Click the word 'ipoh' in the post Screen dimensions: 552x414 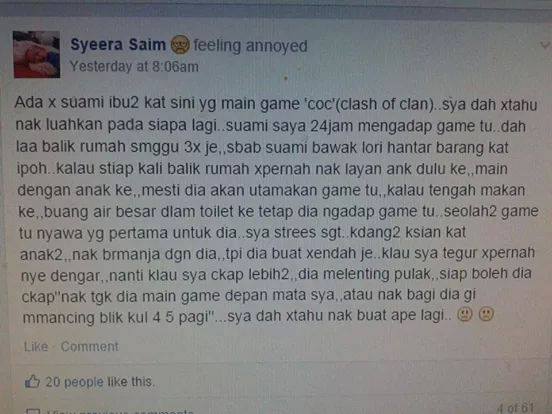(32, 169)
